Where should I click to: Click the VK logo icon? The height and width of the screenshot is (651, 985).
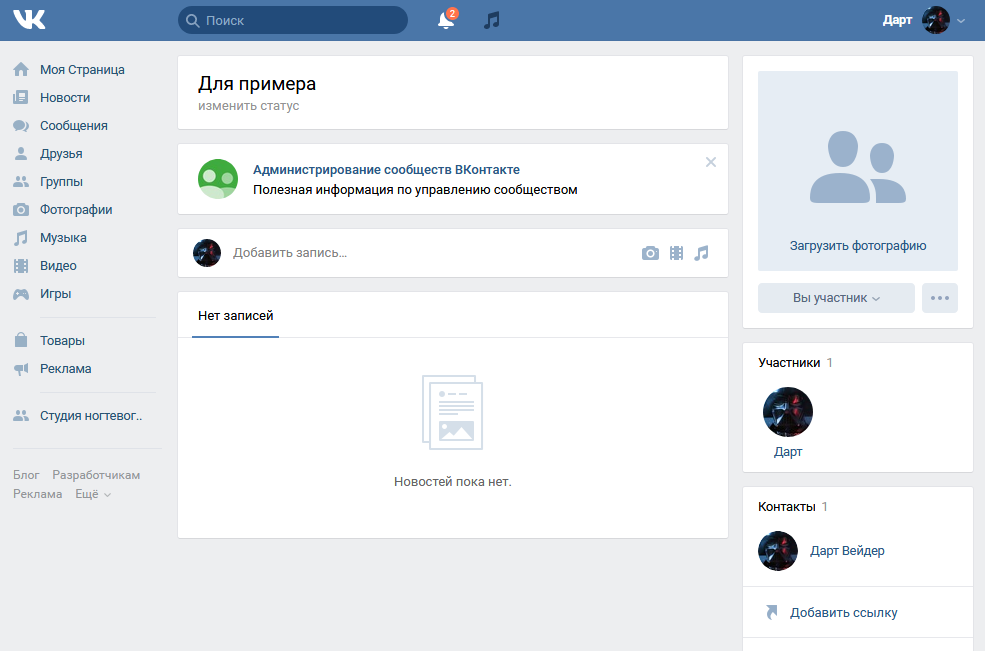point(29,20)
